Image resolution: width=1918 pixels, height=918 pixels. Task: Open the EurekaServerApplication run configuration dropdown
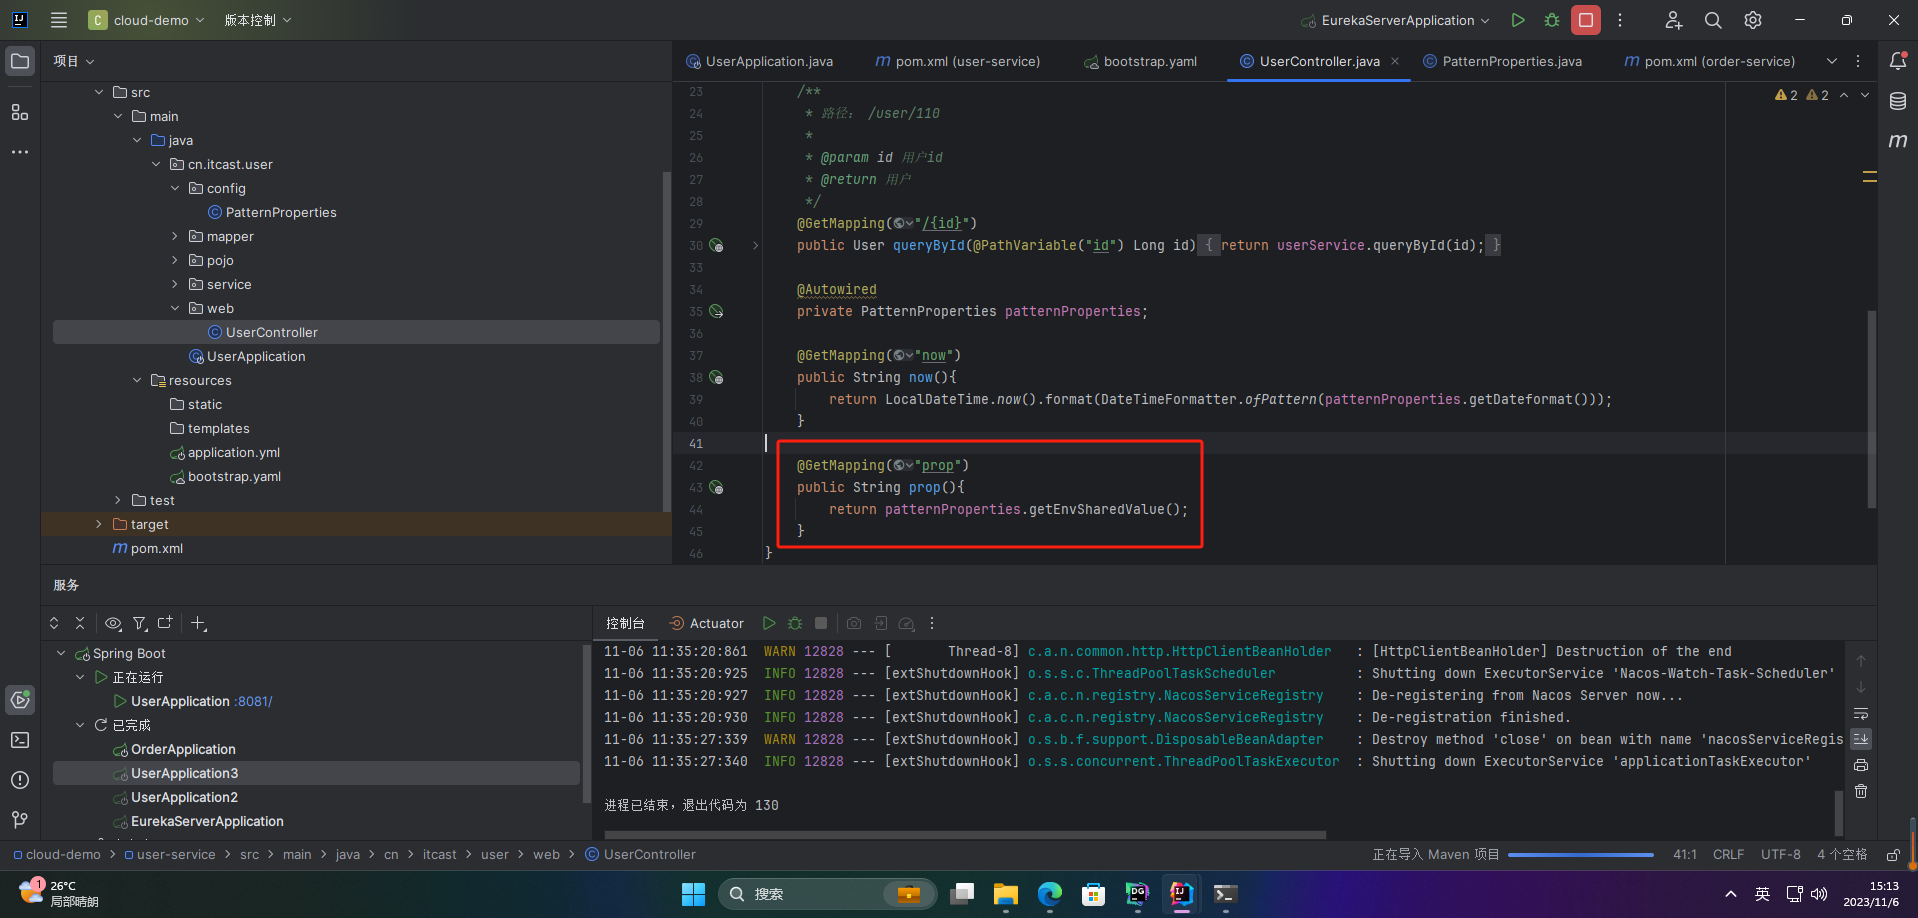(x=1396, y=20)
